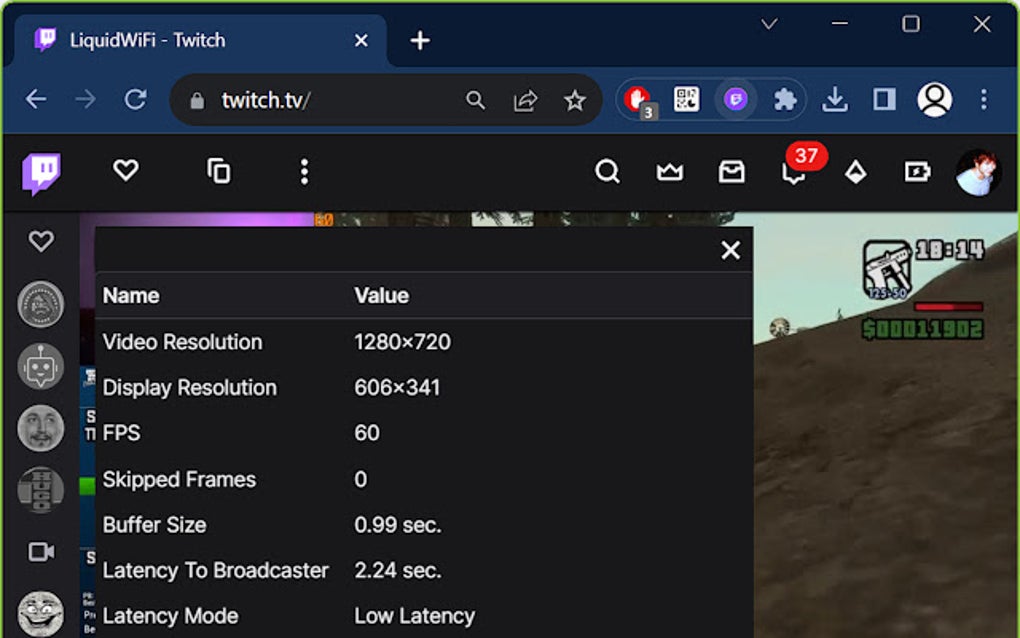The image size is (1020, 638).
Task: Select the Buffer Size 0.99 sec. value
Action: pos(397,525)
